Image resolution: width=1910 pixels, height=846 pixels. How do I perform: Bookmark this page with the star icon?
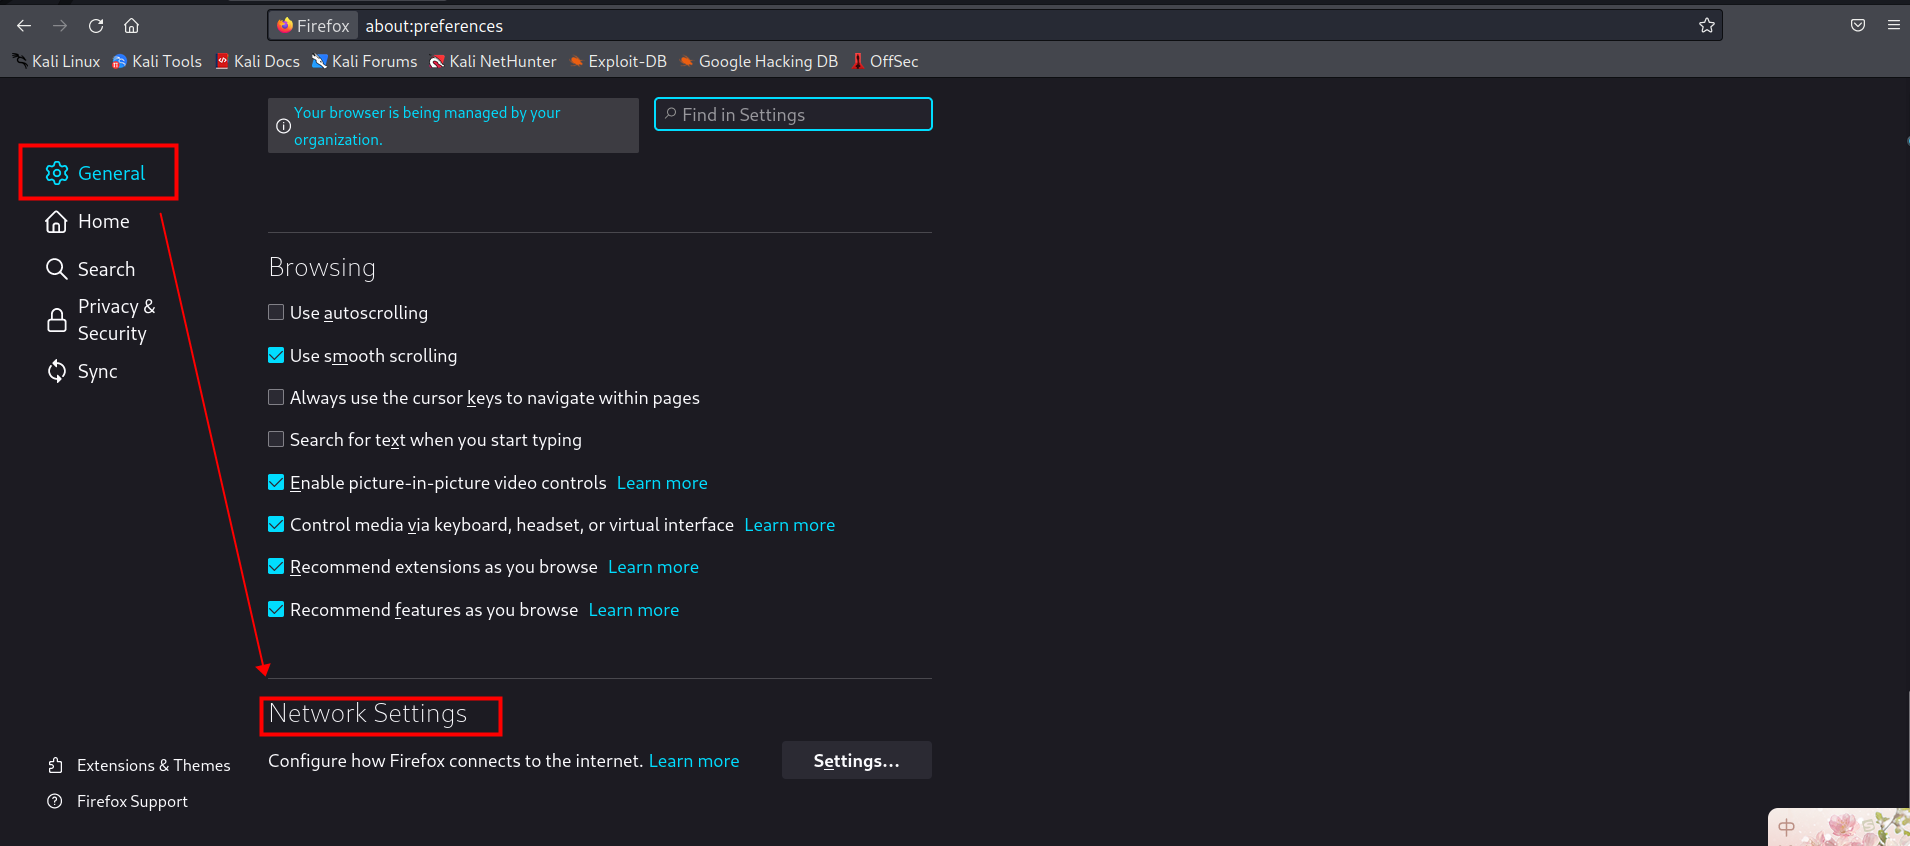click(x=1707, y=26)
